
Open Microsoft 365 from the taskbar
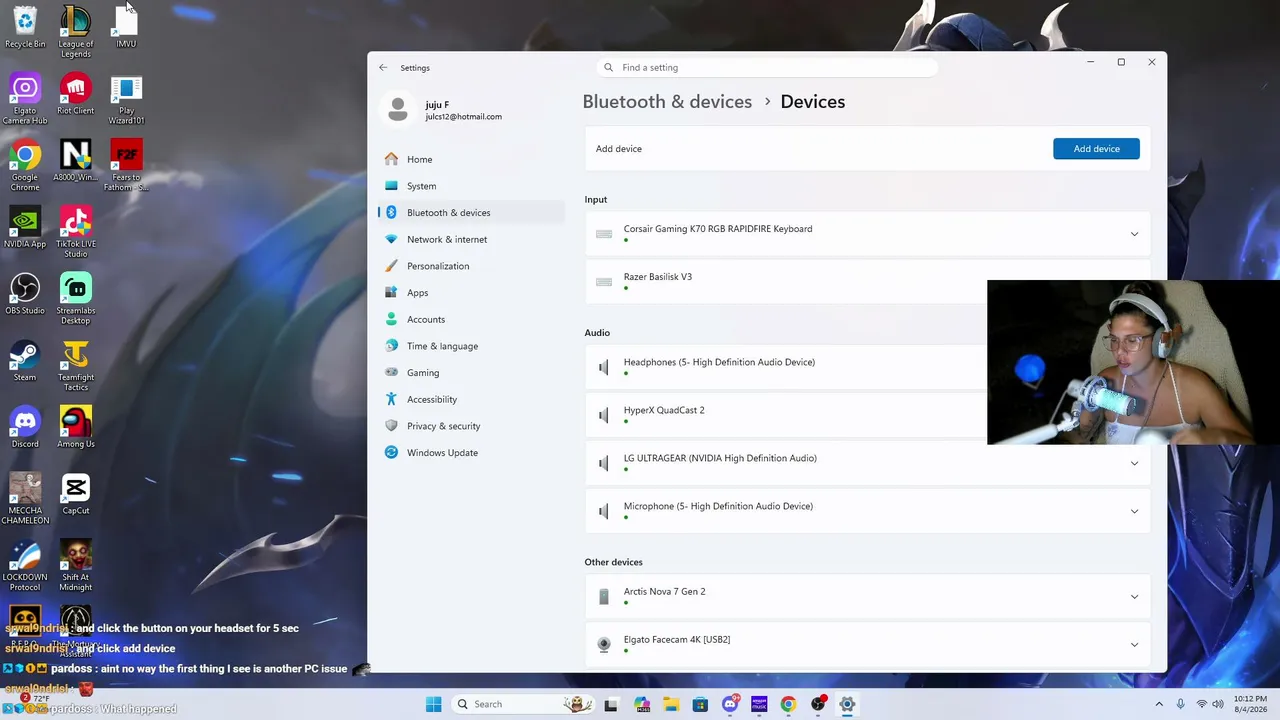coord(642,704)
